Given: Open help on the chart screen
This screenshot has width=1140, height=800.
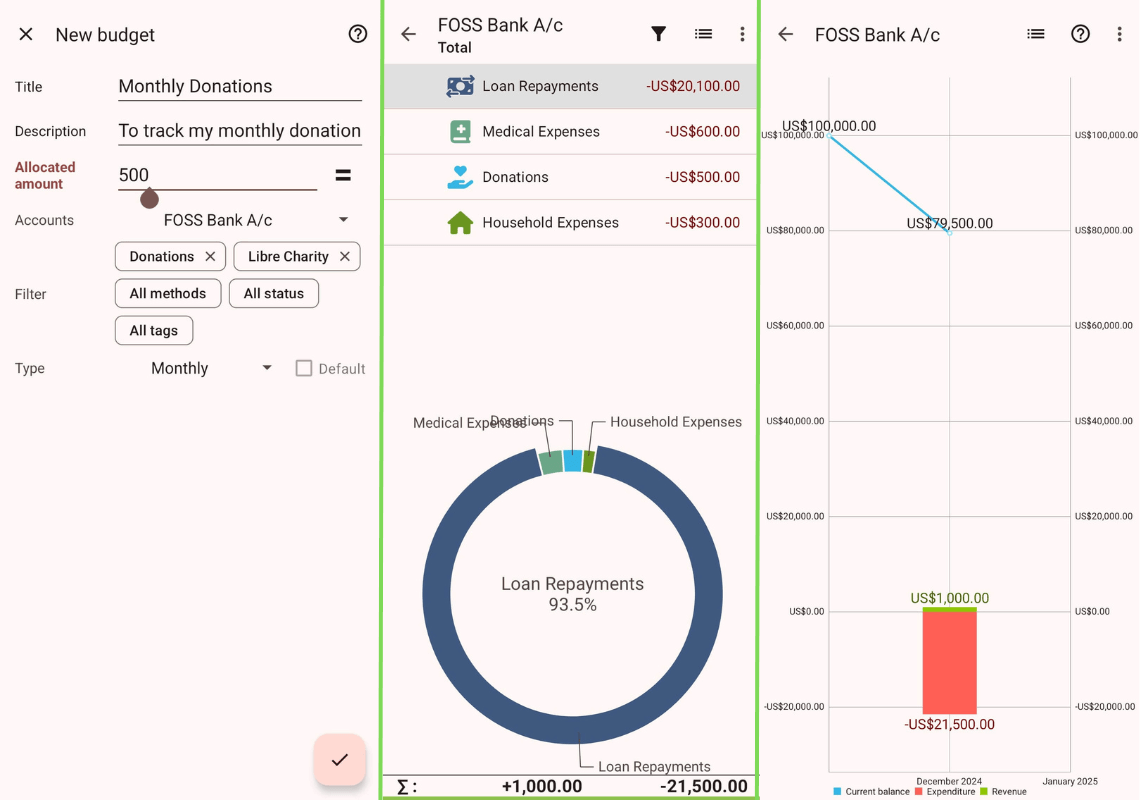Looking at the screenshot, I should 1080,33.
